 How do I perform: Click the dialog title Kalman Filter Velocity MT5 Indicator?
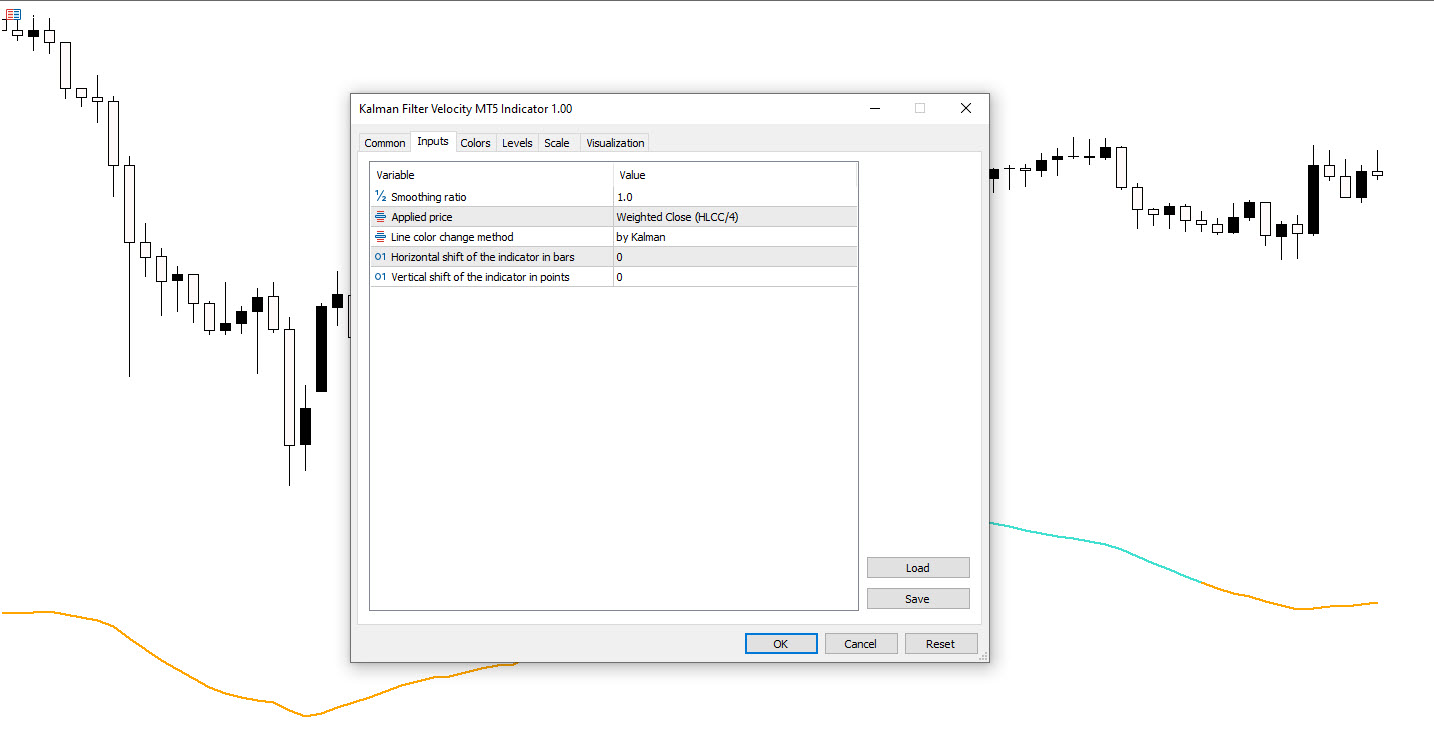465,109
